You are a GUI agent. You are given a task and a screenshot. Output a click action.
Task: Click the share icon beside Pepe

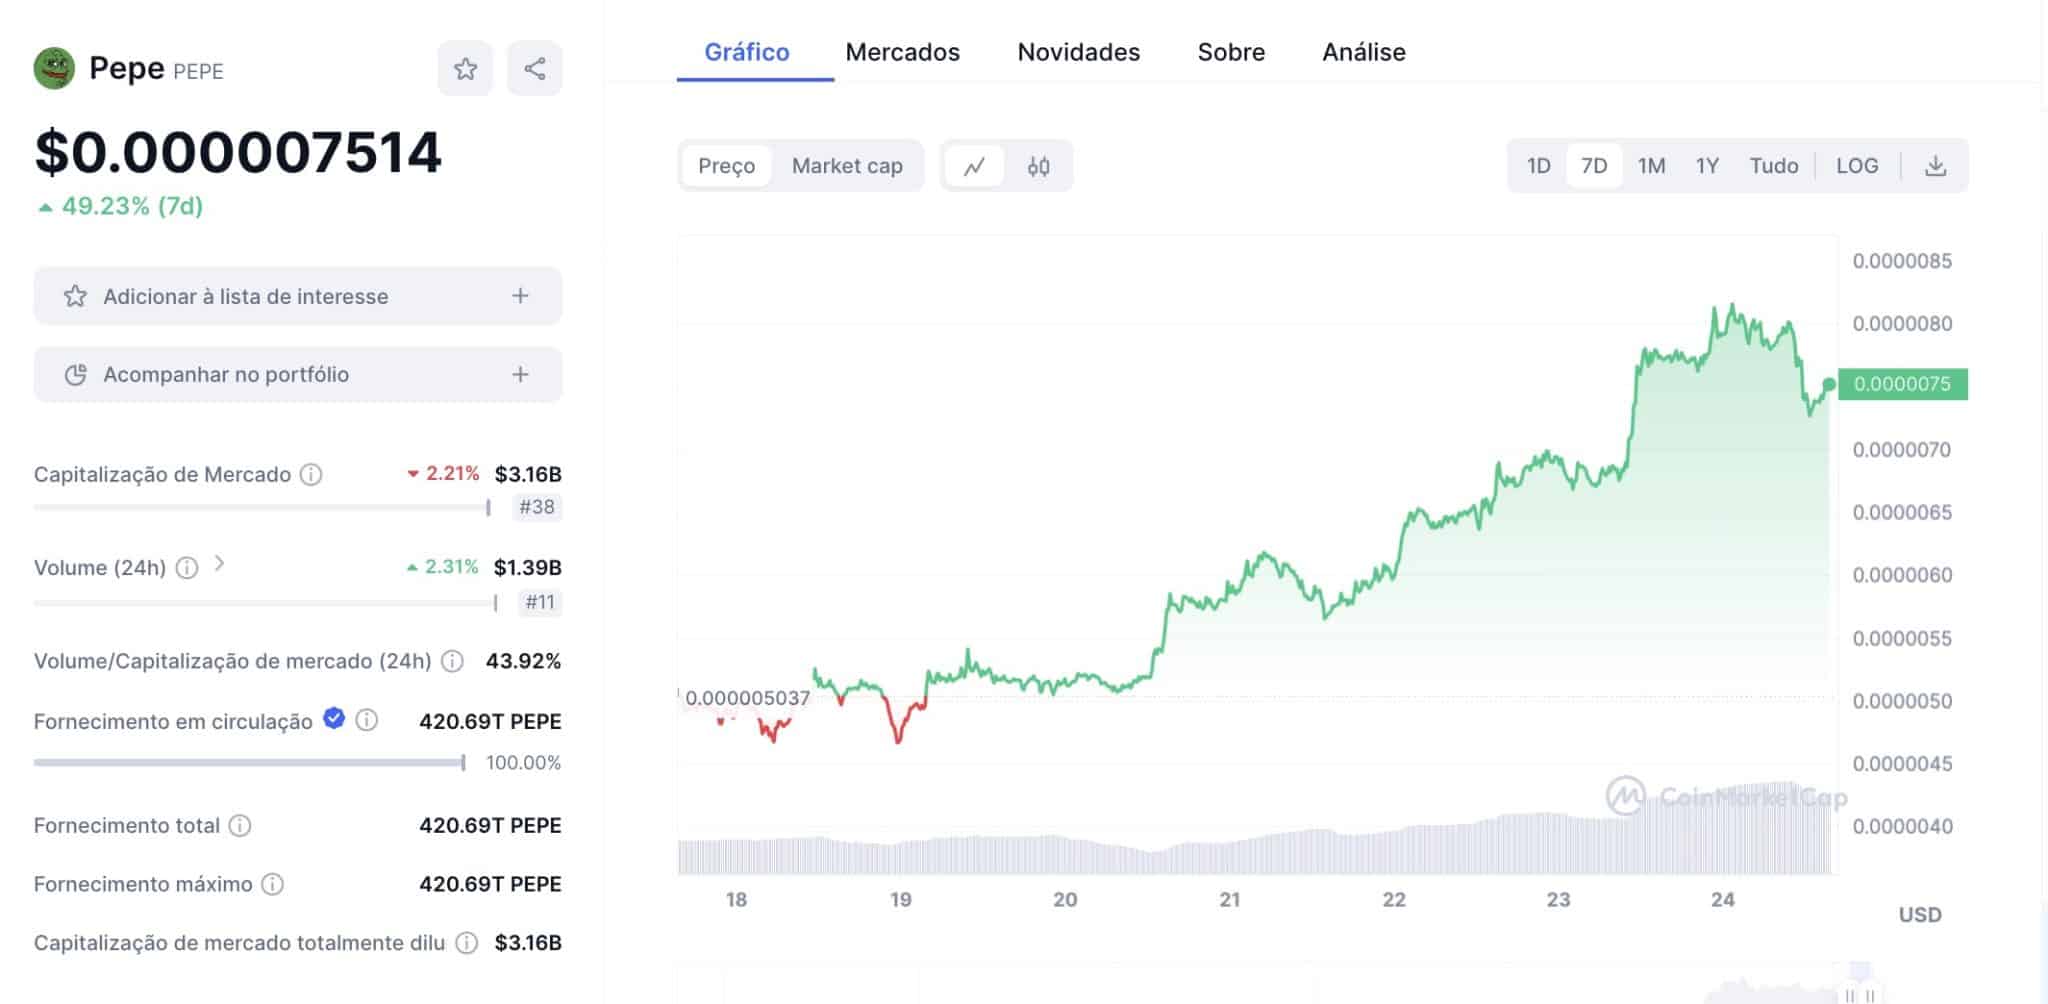click(535, 69)
